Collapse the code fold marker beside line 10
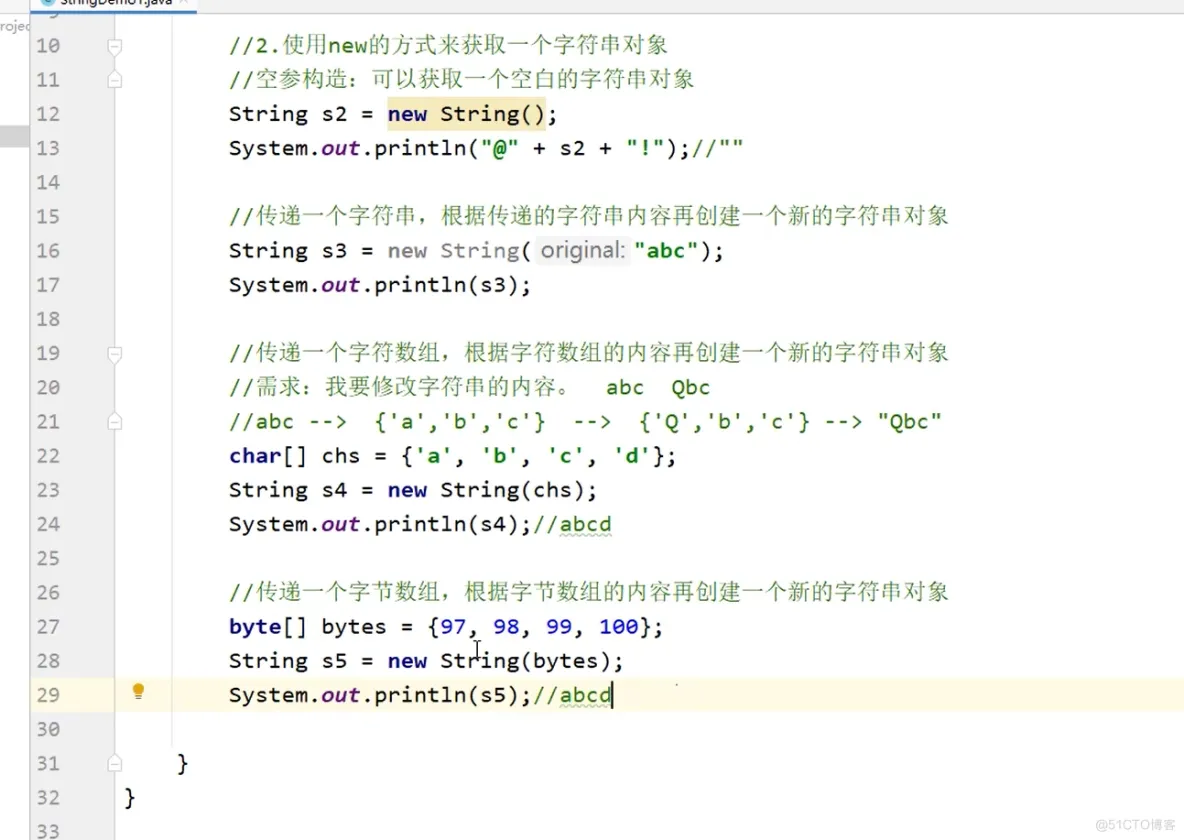Viewport: 1184px width, 840px height. click(x=114, y=45)
